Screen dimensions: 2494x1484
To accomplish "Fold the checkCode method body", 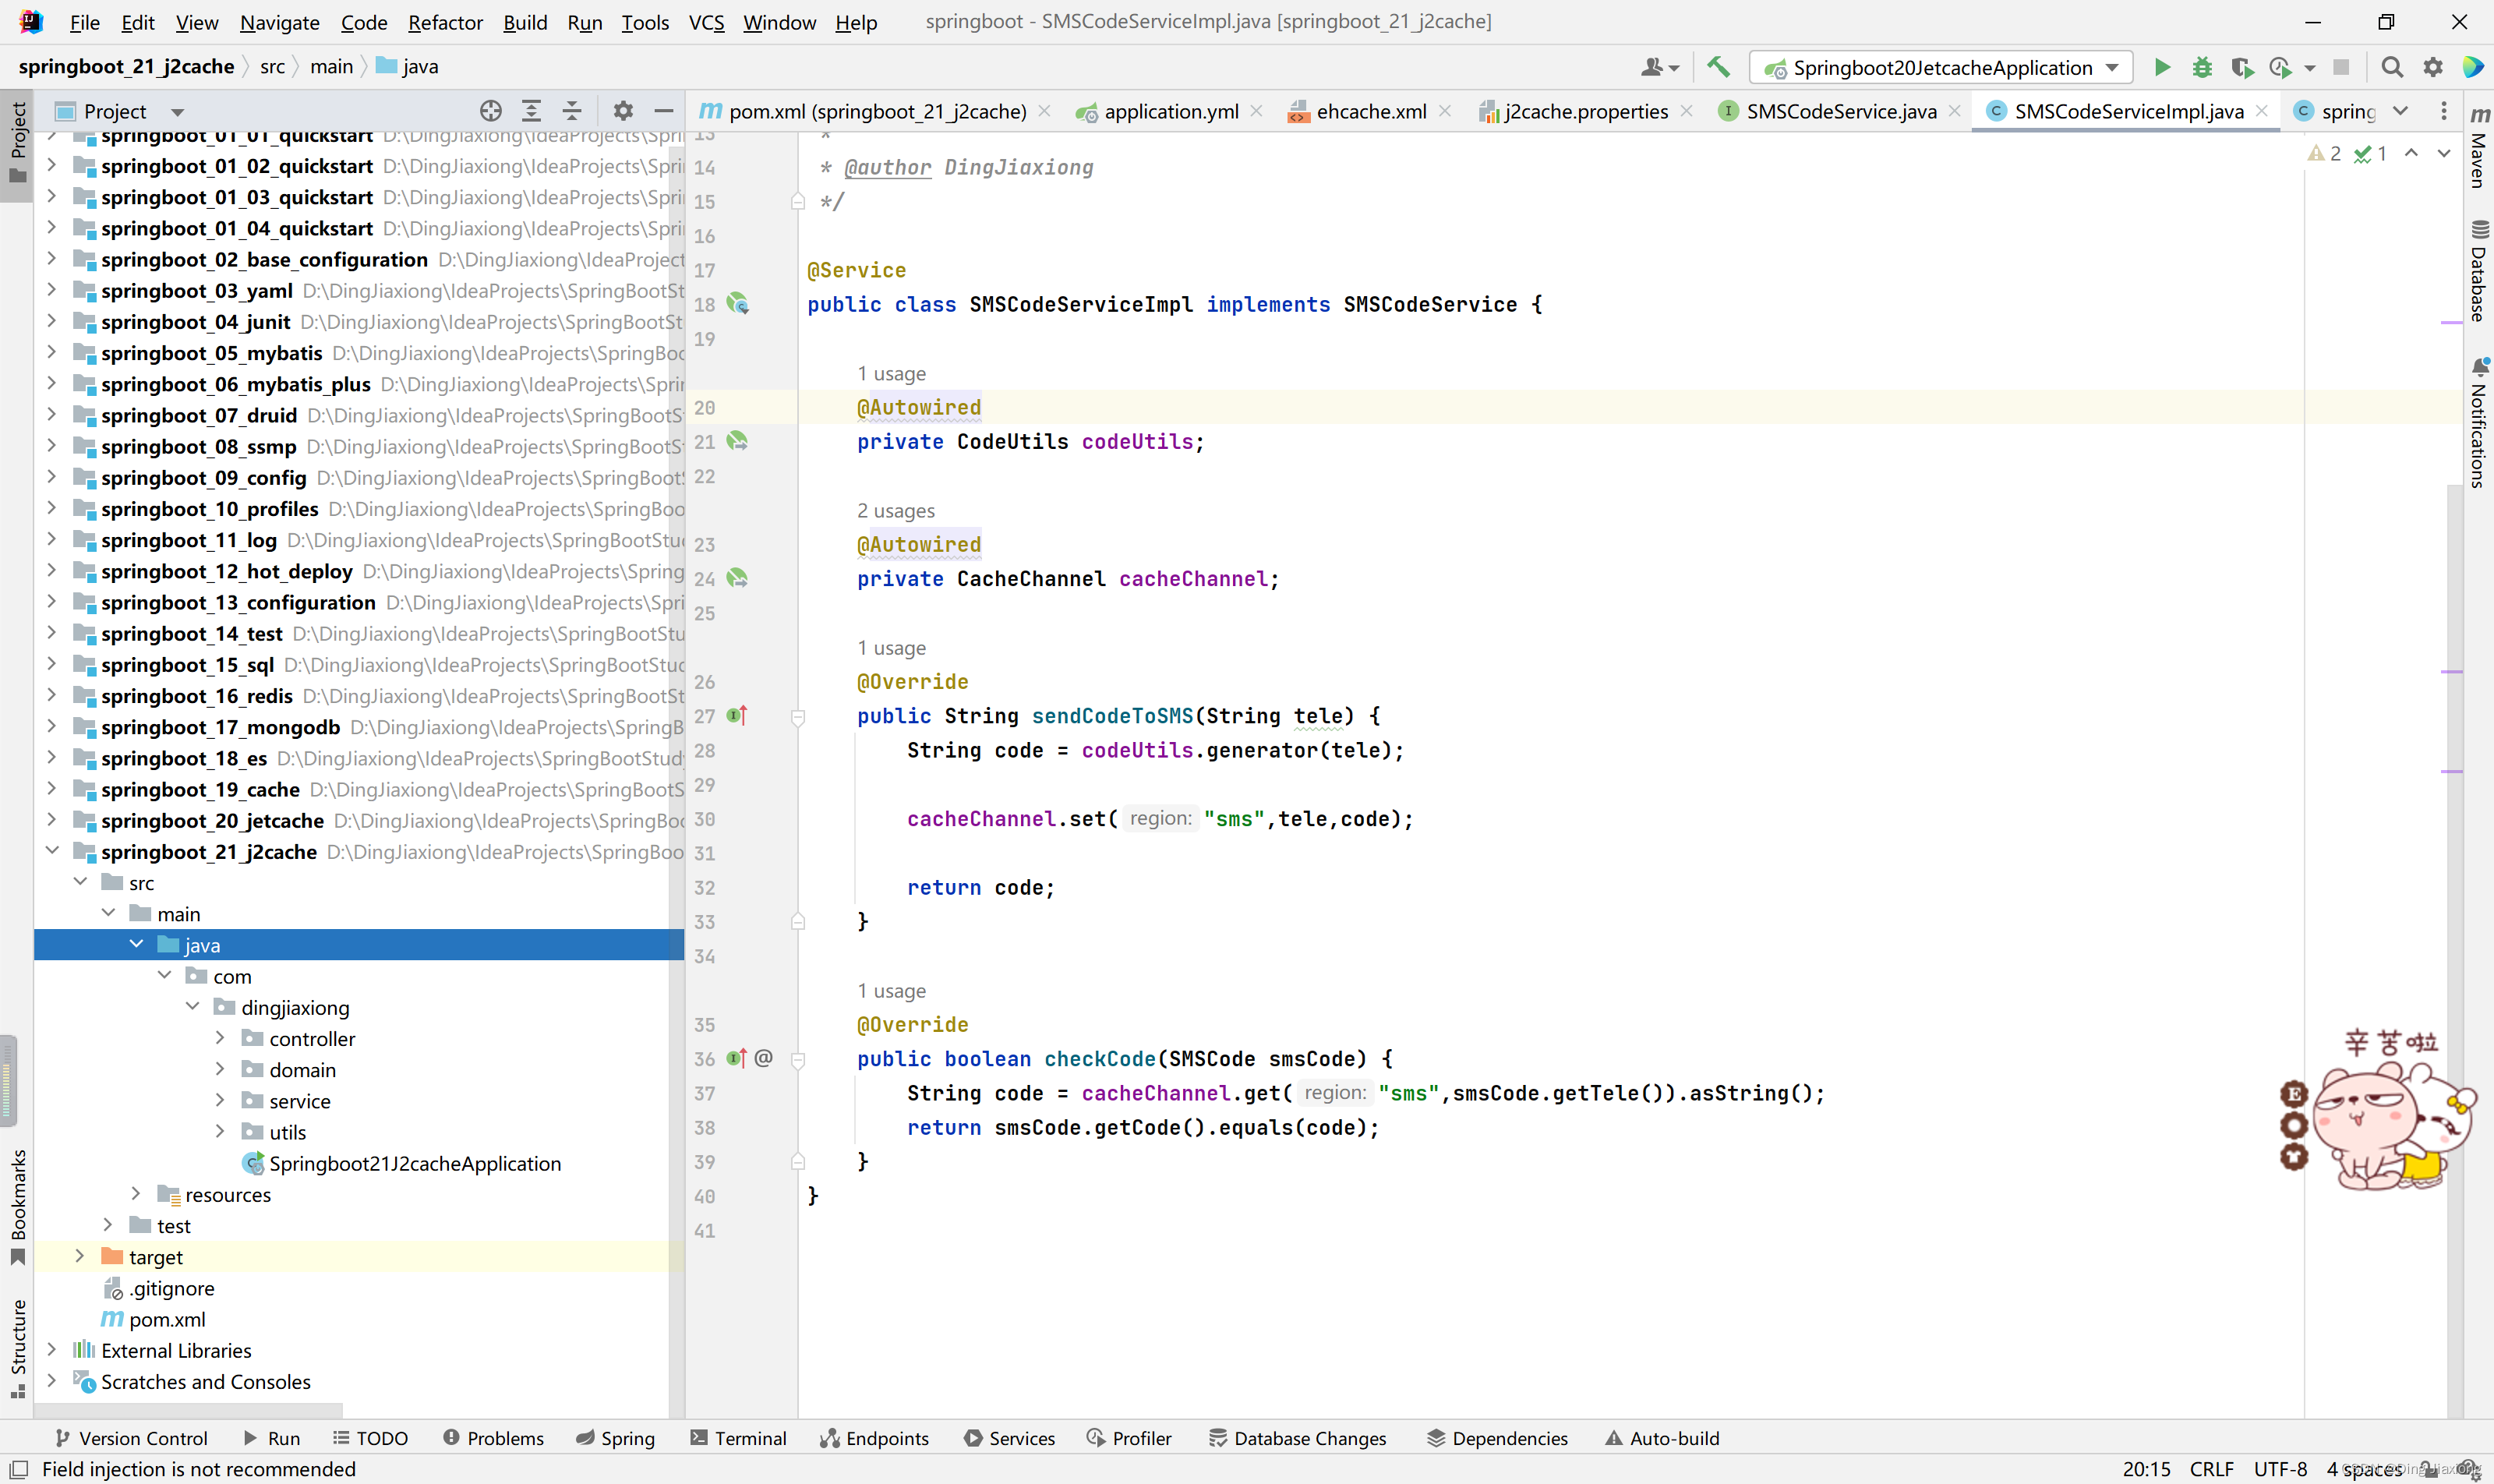I will pyautogui.click(x=798, y=1060).
